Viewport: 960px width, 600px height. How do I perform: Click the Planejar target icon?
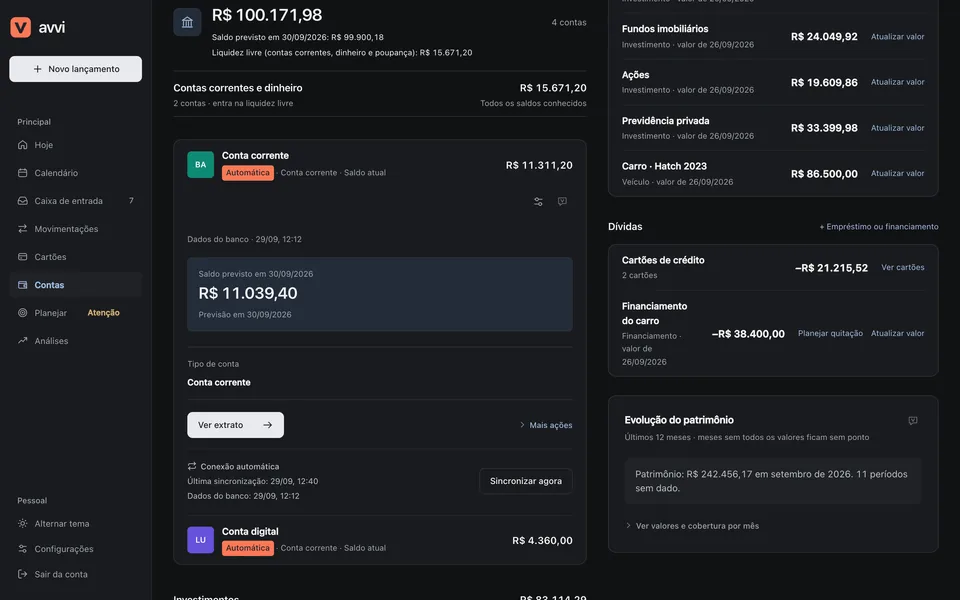[x=23, y=312]
